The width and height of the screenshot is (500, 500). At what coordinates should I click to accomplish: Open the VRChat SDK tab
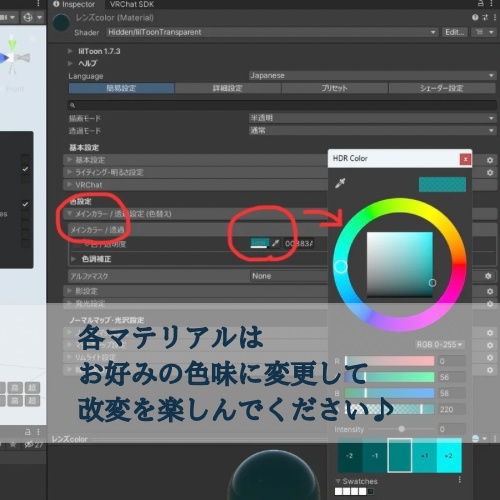pos(132,4)
